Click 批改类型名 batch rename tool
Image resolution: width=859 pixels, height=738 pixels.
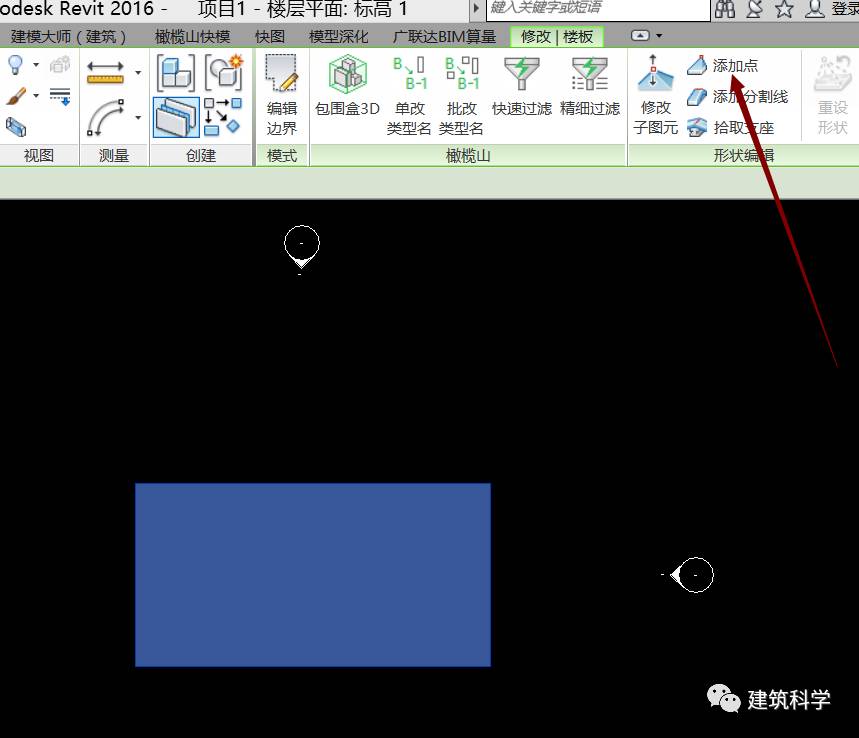[461, 96]
